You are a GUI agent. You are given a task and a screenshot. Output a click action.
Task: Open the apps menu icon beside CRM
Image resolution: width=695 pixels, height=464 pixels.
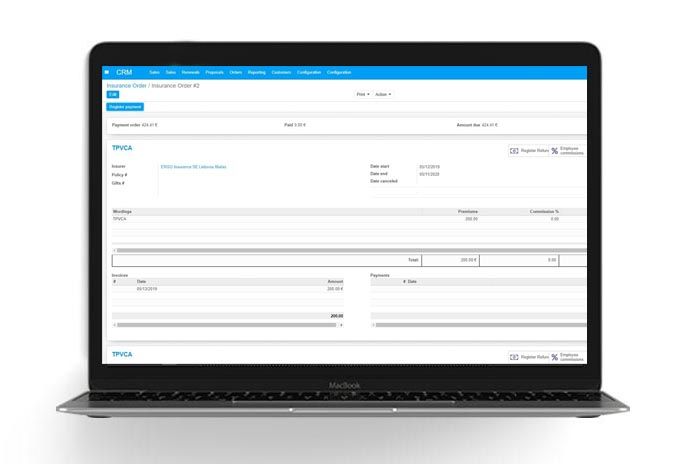(x=107, y=72)
